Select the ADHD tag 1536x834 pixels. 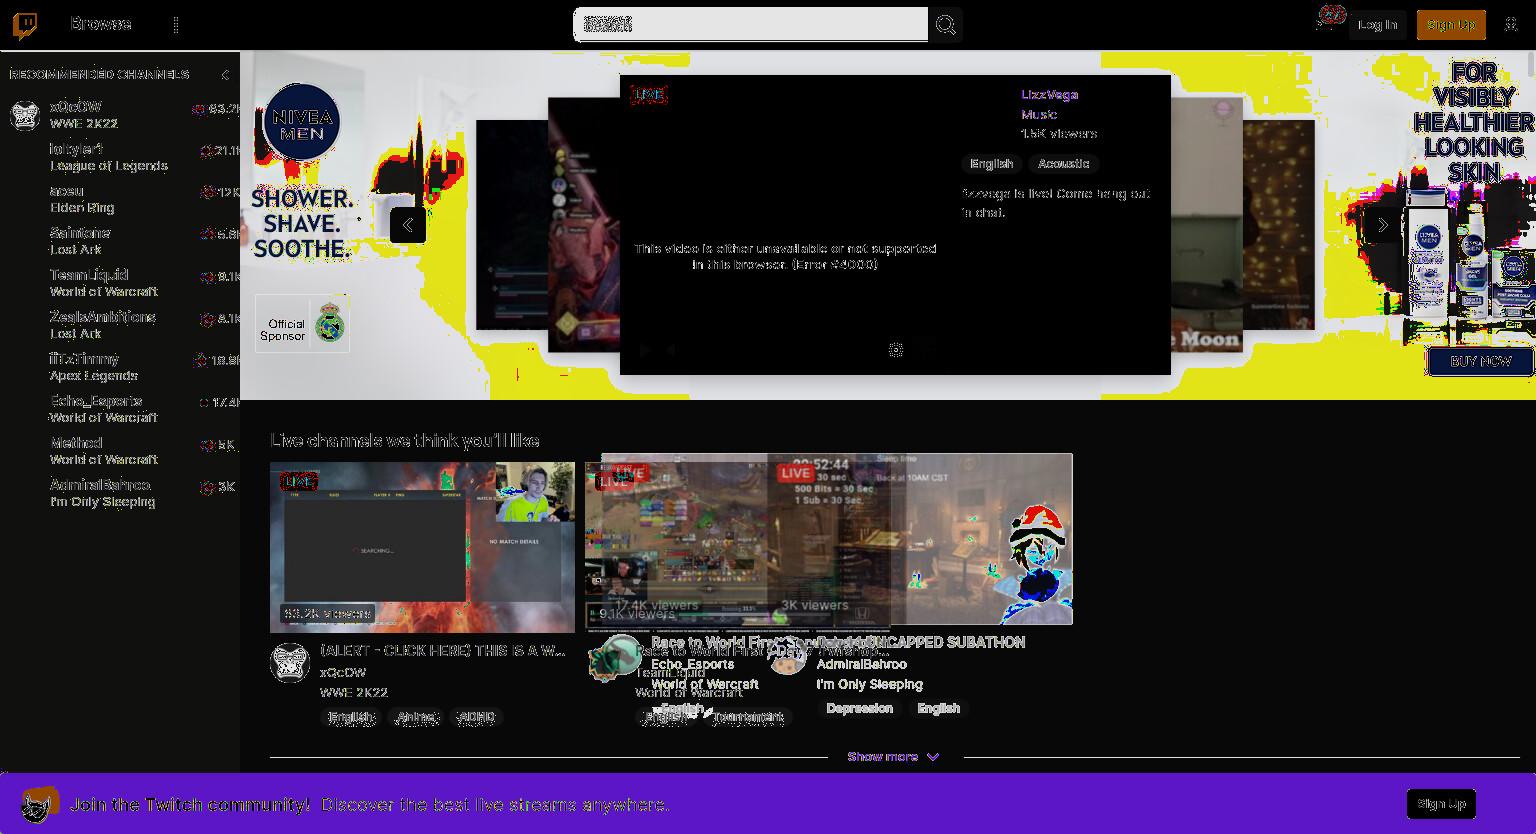point(476,717)
